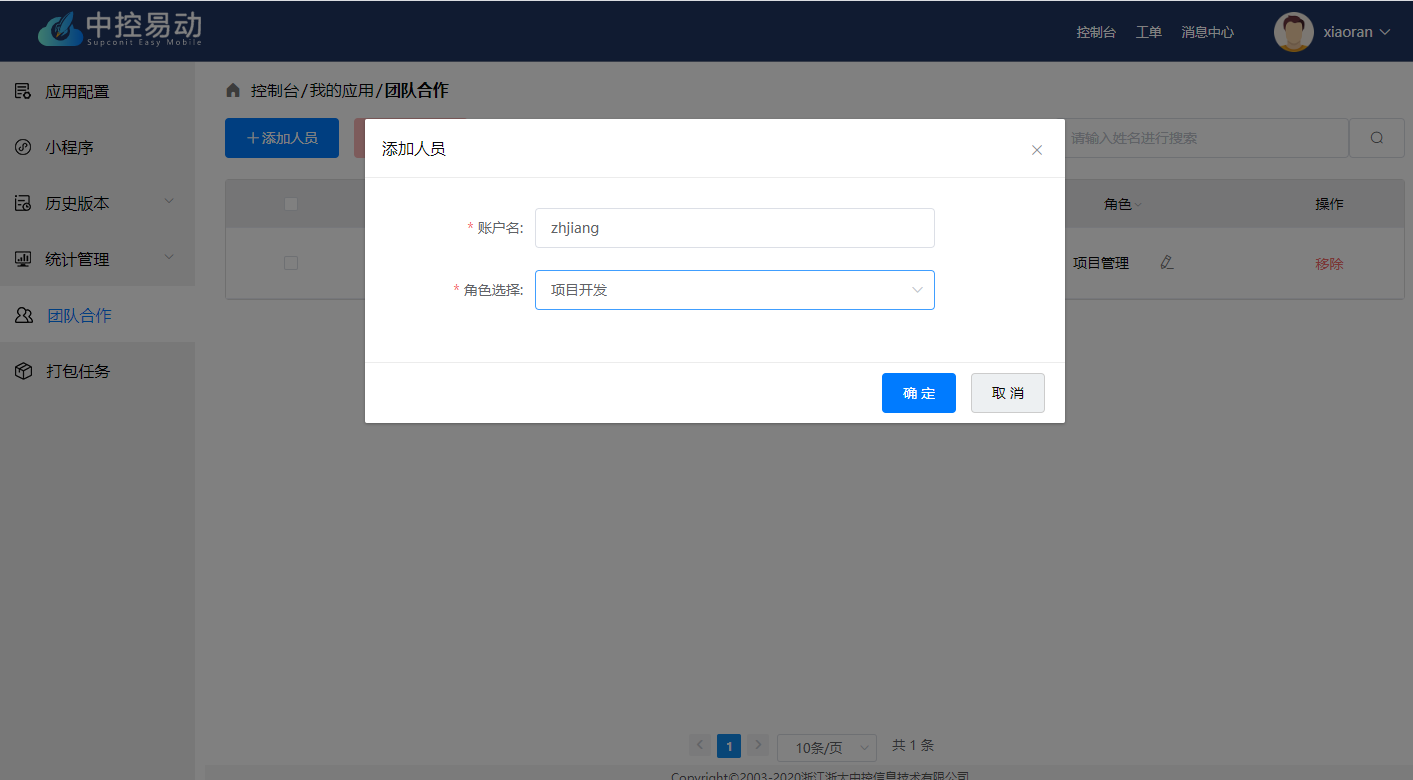The image size is (1413, 780).
Task: Click the search magnifier button
Action: (x=1377, y=138)
